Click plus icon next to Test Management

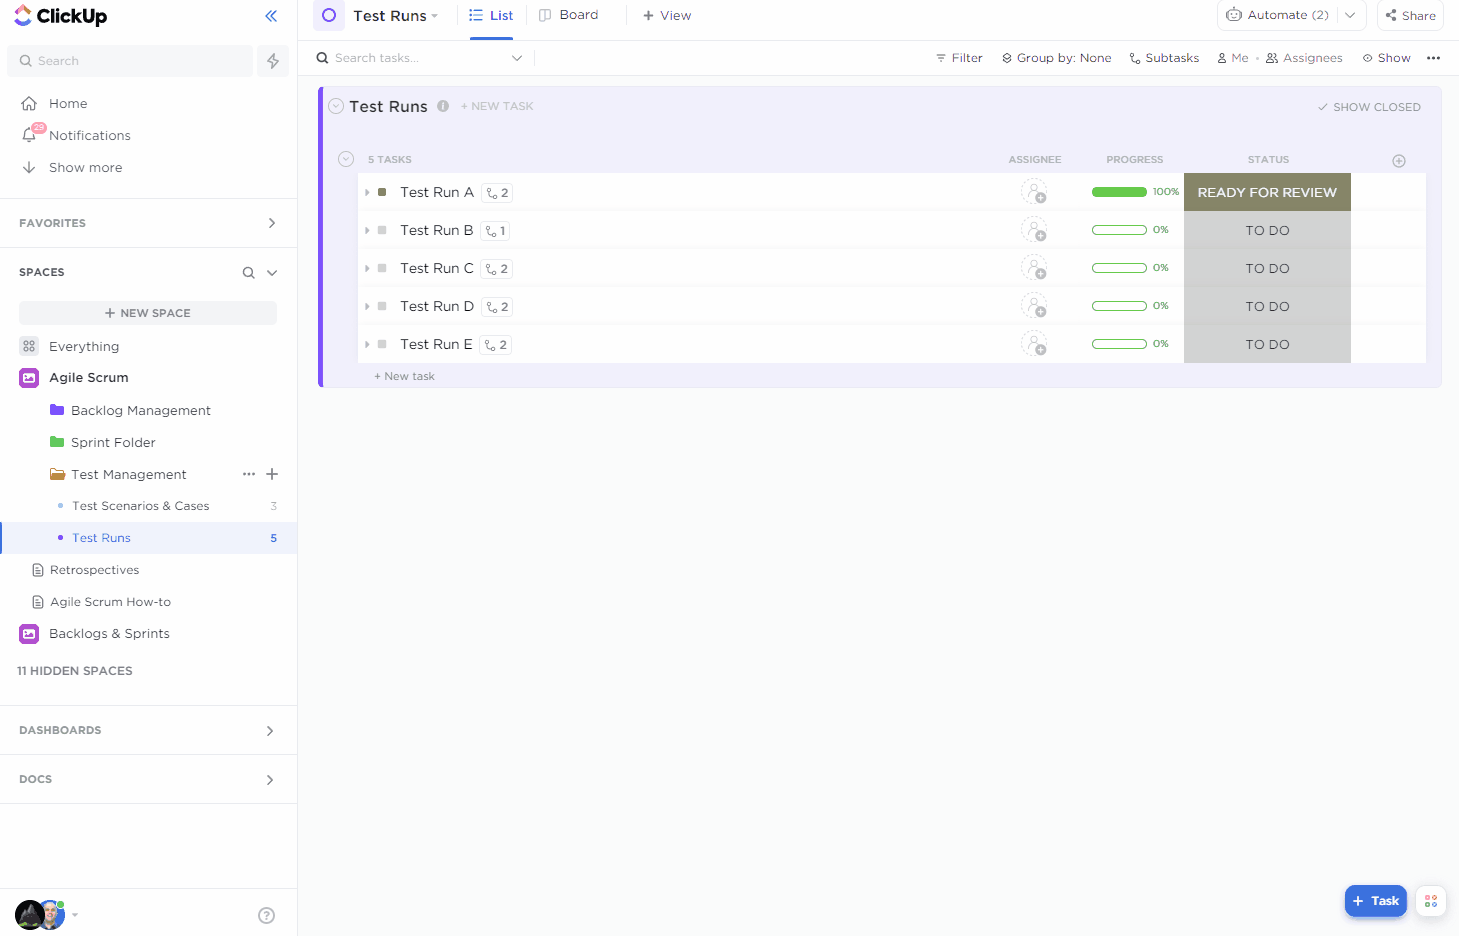pos(272,474)
